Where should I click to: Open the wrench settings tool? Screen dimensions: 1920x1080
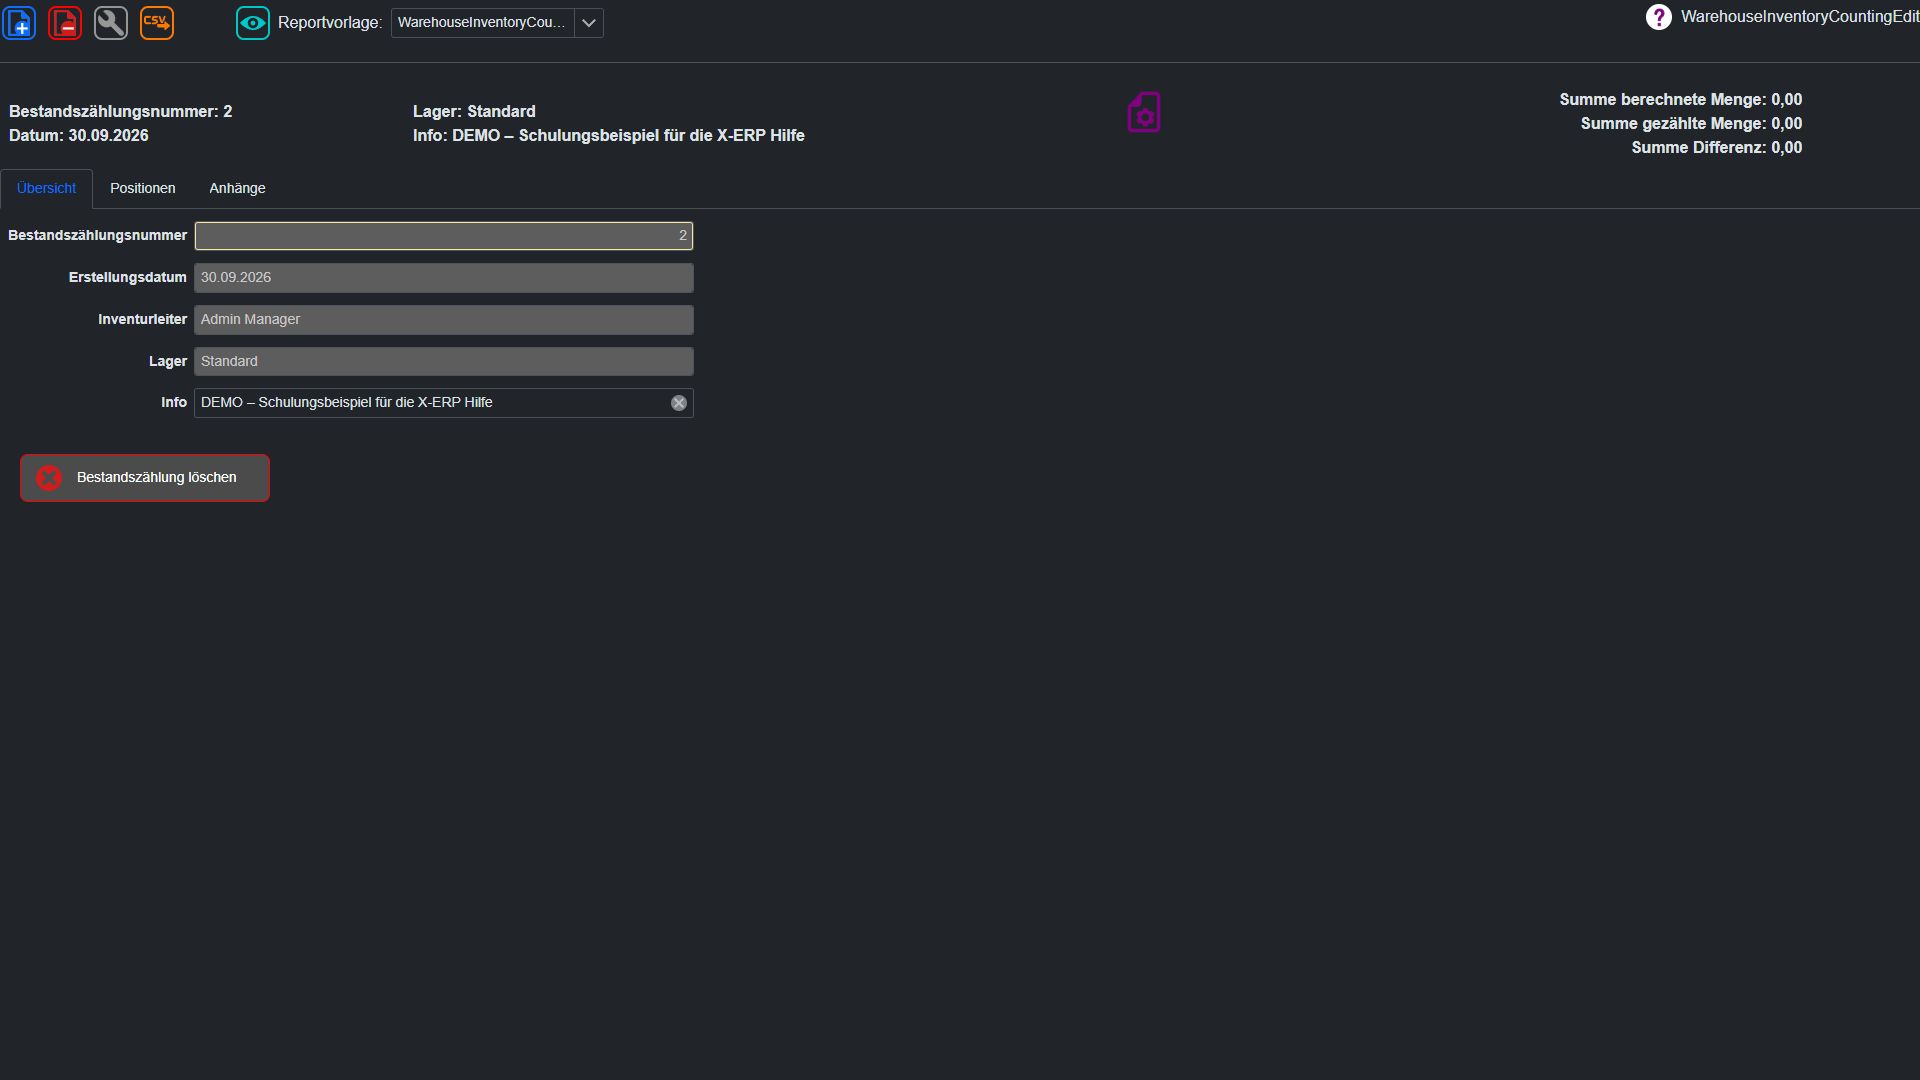tap(111, 22)
